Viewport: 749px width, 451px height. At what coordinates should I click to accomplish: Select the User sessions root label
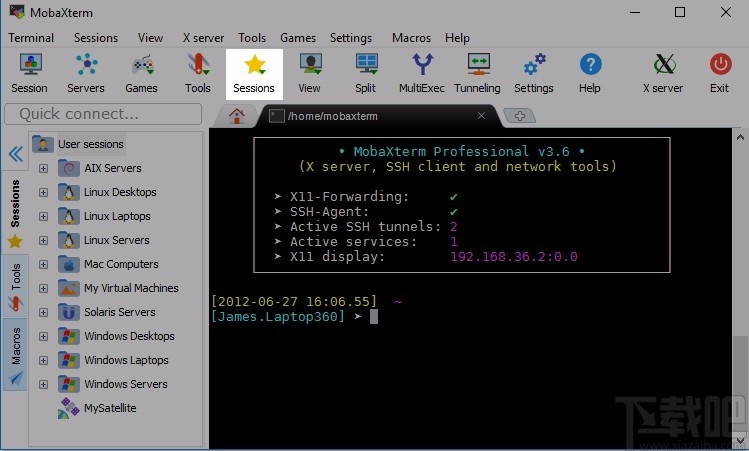(91, 144)
